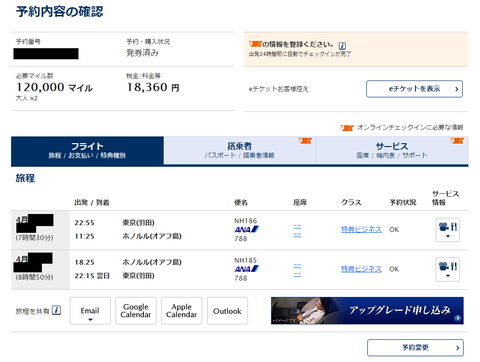Image resolution: width=480 pixels, height=362 pixels.
Task: Expand service info dropdown for NH185
Action: tap(448, 269)
